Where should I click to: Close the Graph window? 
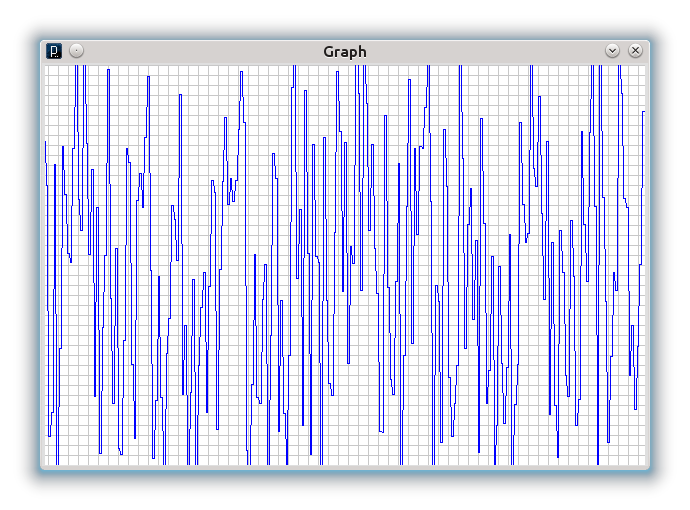[x=635, y=51]
